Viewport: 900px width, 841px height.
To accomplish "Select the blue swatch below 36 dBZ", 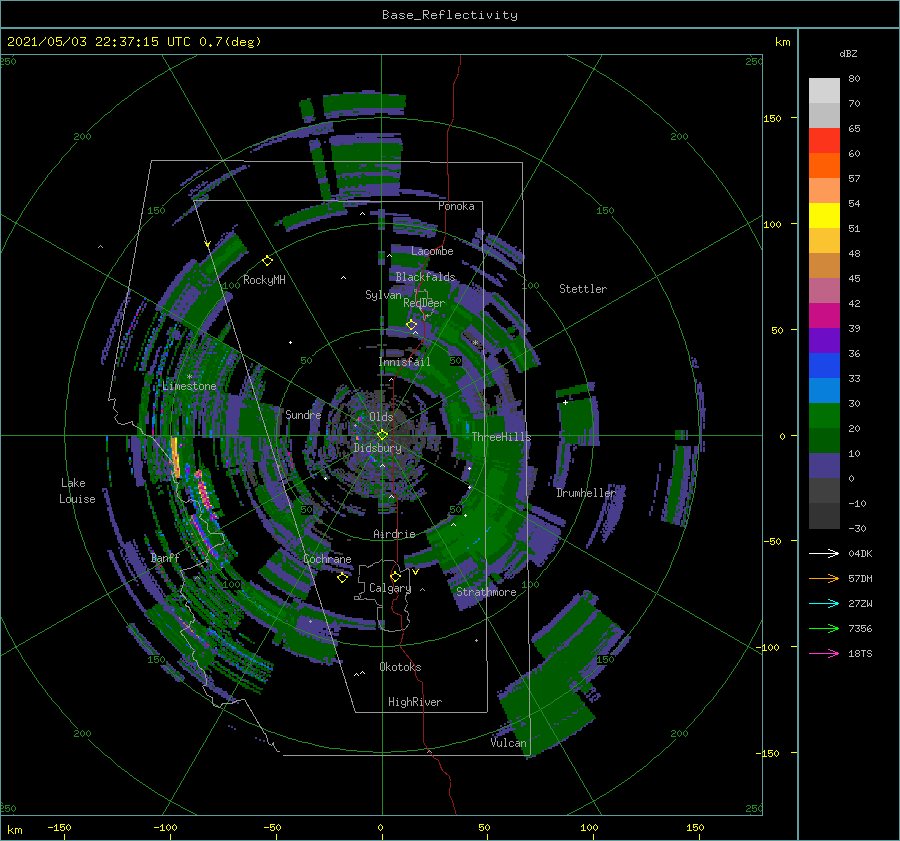I will coord(824,365).
